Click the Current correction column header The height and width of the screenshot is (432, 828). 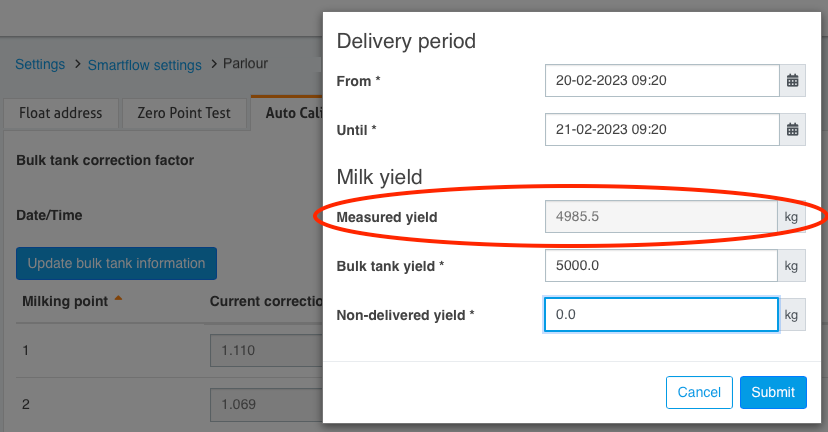266,302
